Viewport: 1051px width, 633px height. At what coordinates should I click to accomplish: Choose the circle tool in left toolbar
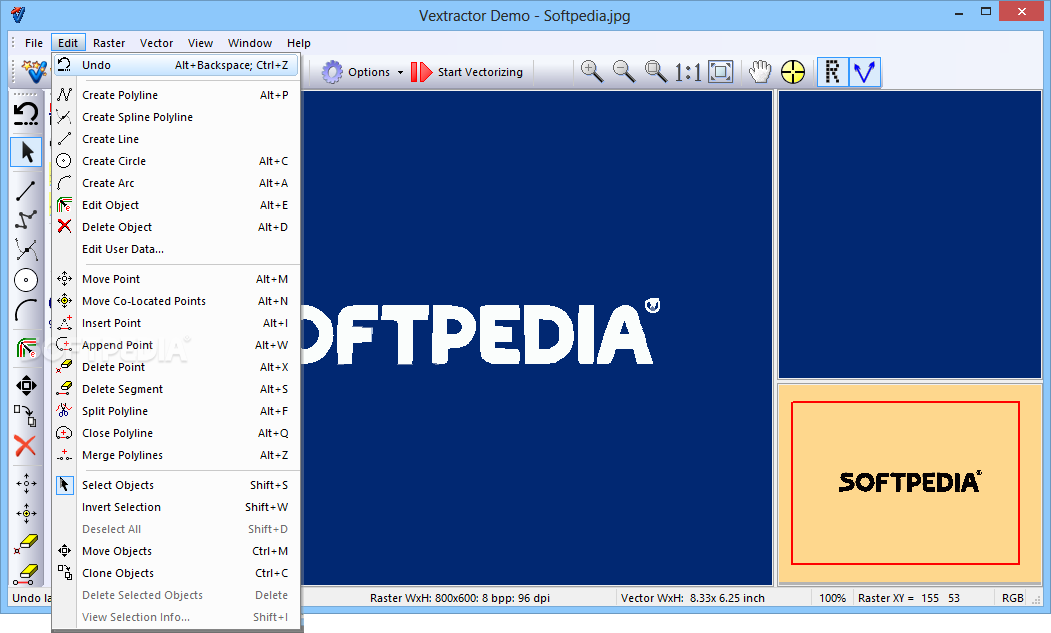point(26,280)
